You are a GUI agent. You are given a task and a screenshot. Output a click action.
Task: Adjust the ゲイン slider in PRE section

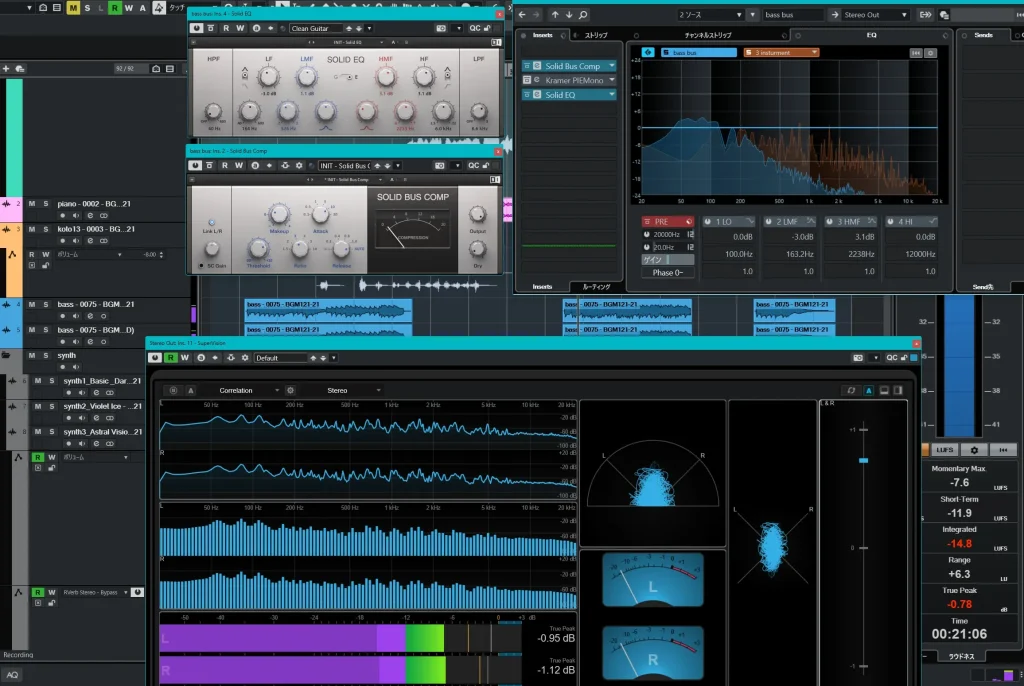point(667,259)
